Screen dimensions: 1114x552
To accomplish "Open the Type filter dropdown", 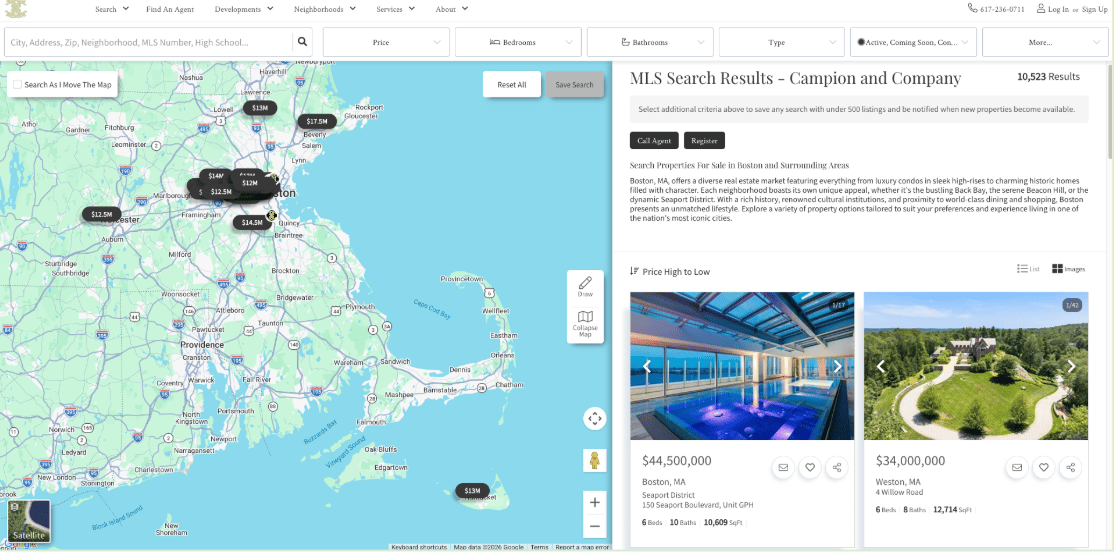I will click(x=782, y=42).
